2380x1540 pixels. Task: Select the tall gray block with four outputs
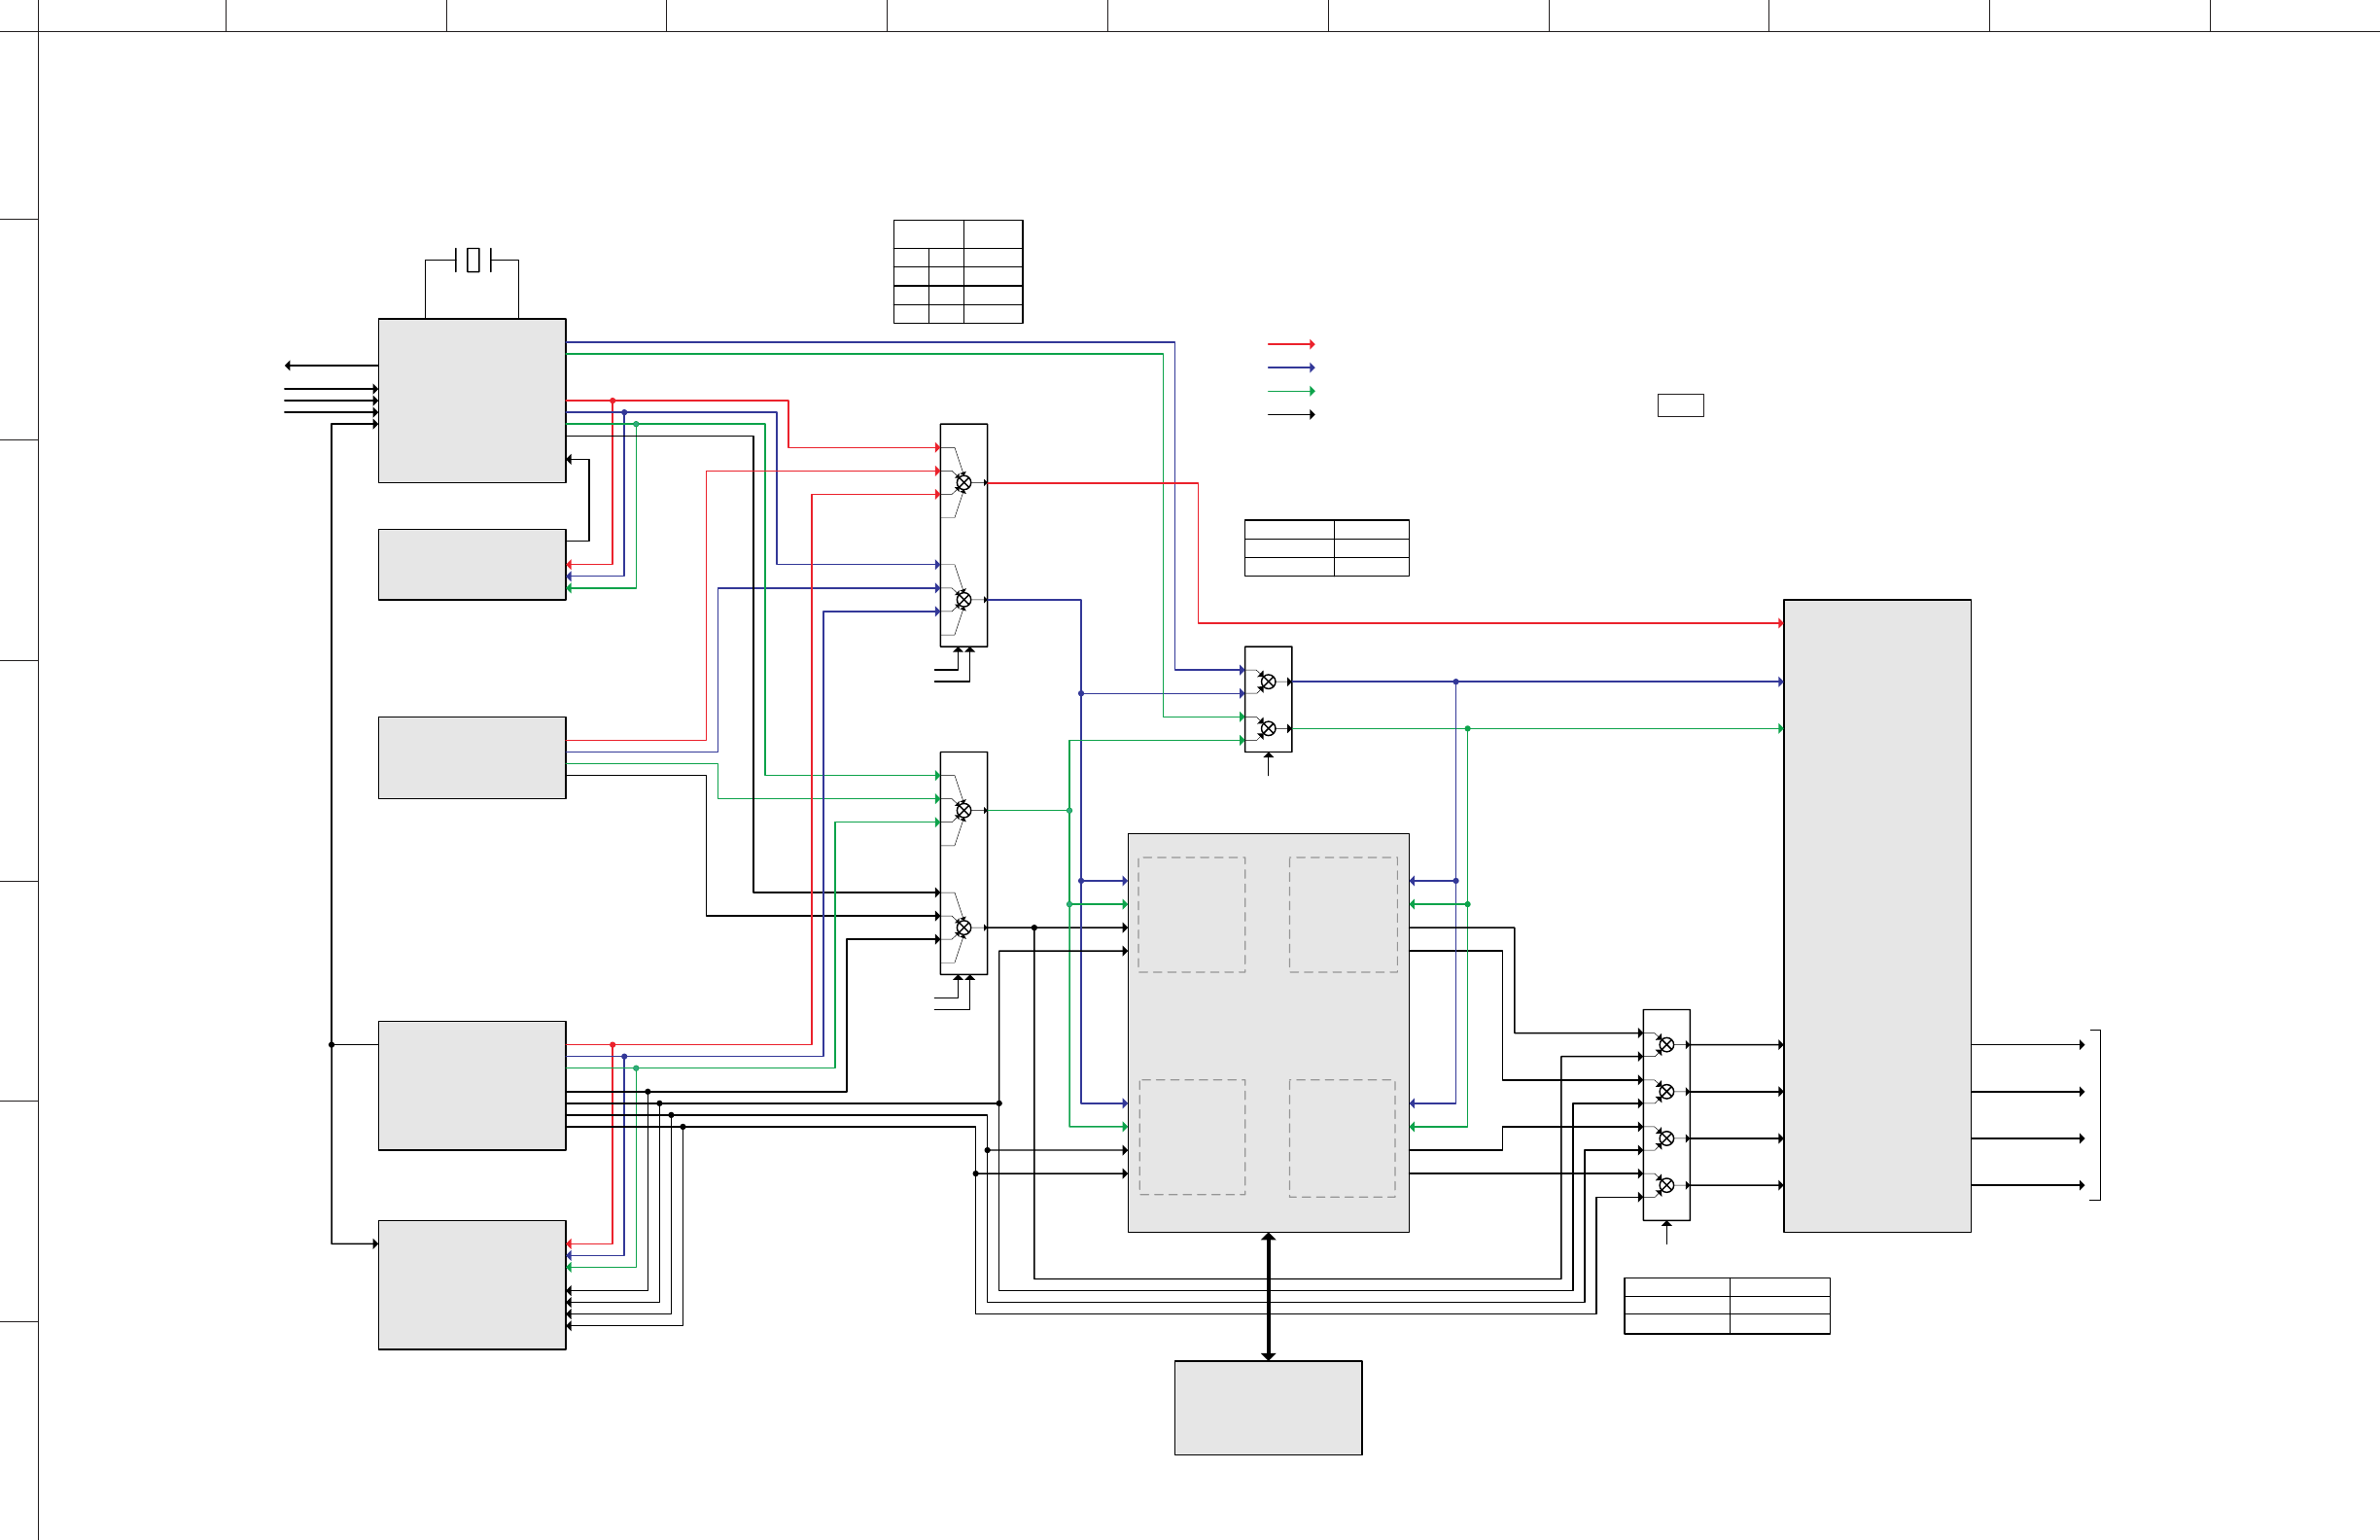(x=1876, y=915)
